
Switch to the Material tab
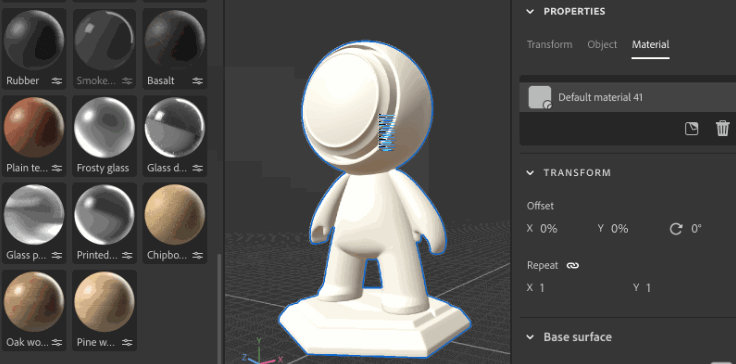[651, 45]
